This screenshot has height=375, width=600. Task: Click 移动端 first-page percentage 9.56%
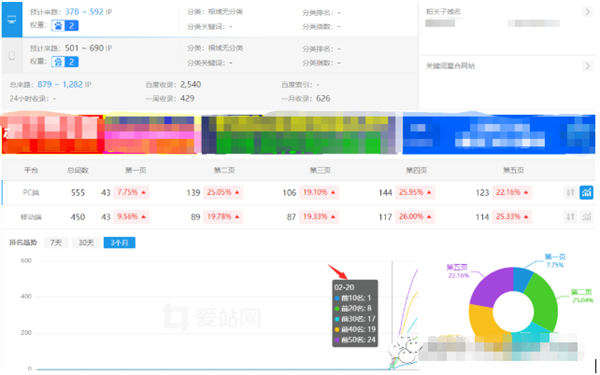point(131,217)
